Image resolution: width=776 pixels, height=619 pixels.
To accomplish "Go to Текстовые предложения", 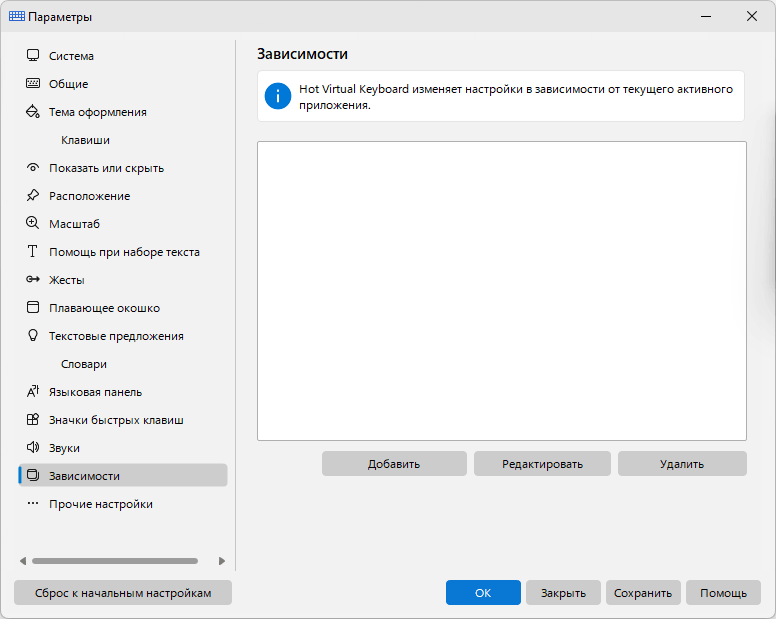I will point(123,336).
